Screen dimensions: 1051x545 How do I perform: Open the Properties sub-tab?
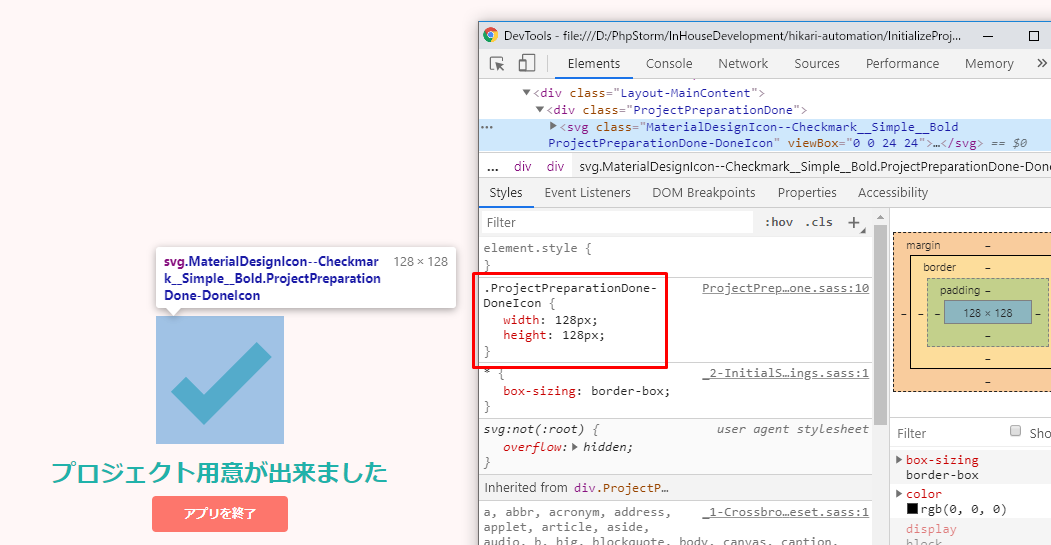pyautogui.click(x=807, y=193)
